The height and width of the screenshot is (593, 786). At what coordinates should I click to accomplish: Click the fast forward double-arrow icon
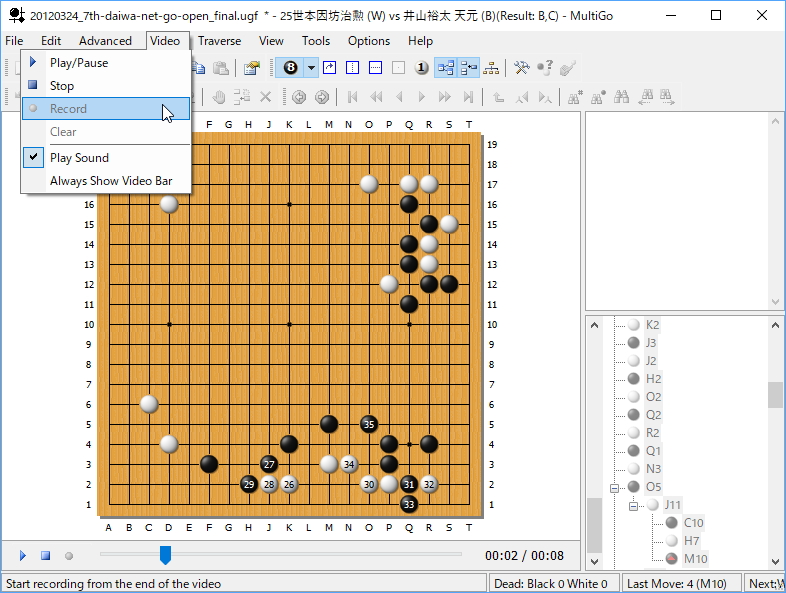[445, 97]
